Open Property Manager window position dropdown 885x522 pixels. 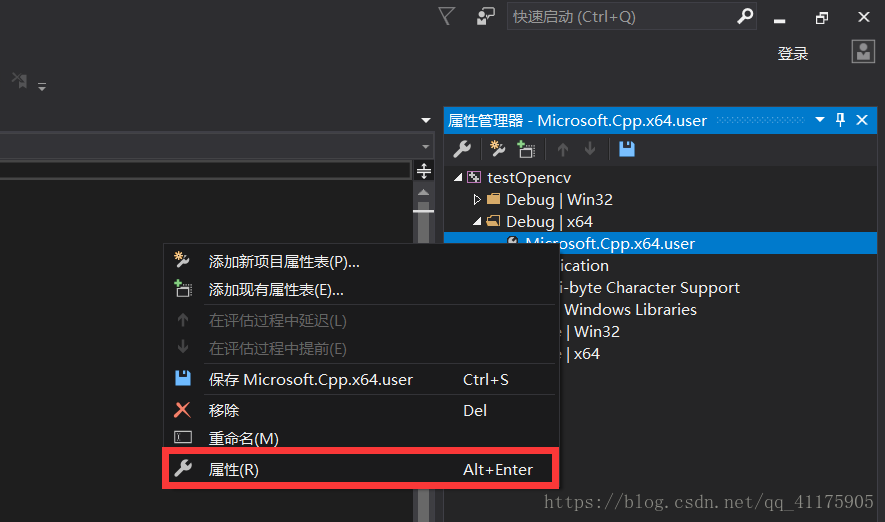[820, 120]
